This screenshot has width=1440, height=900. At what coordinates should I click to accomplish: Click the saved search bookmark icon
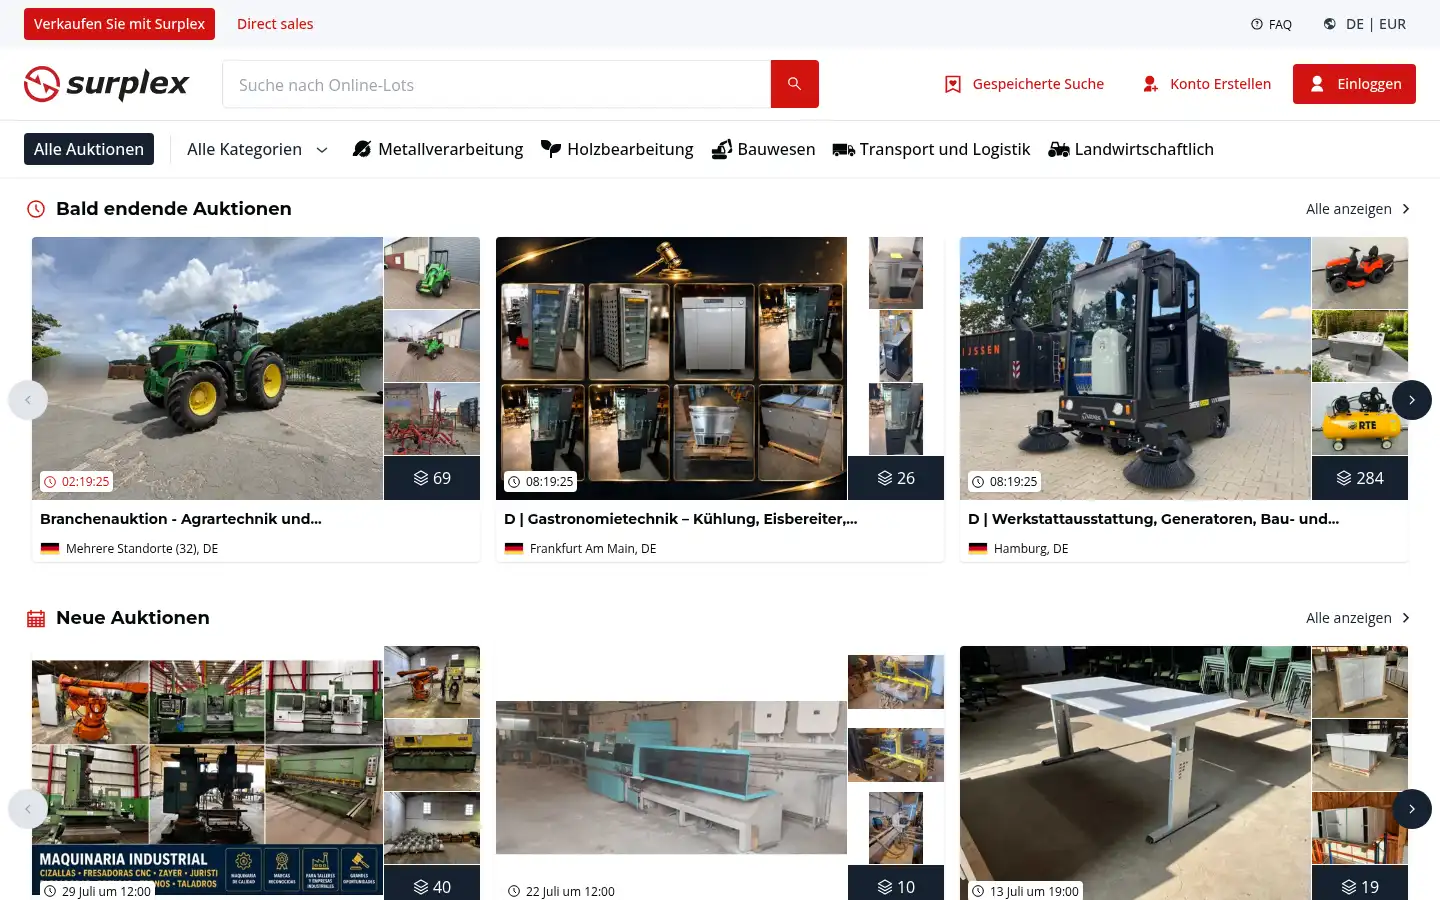(x=953, y=84)
